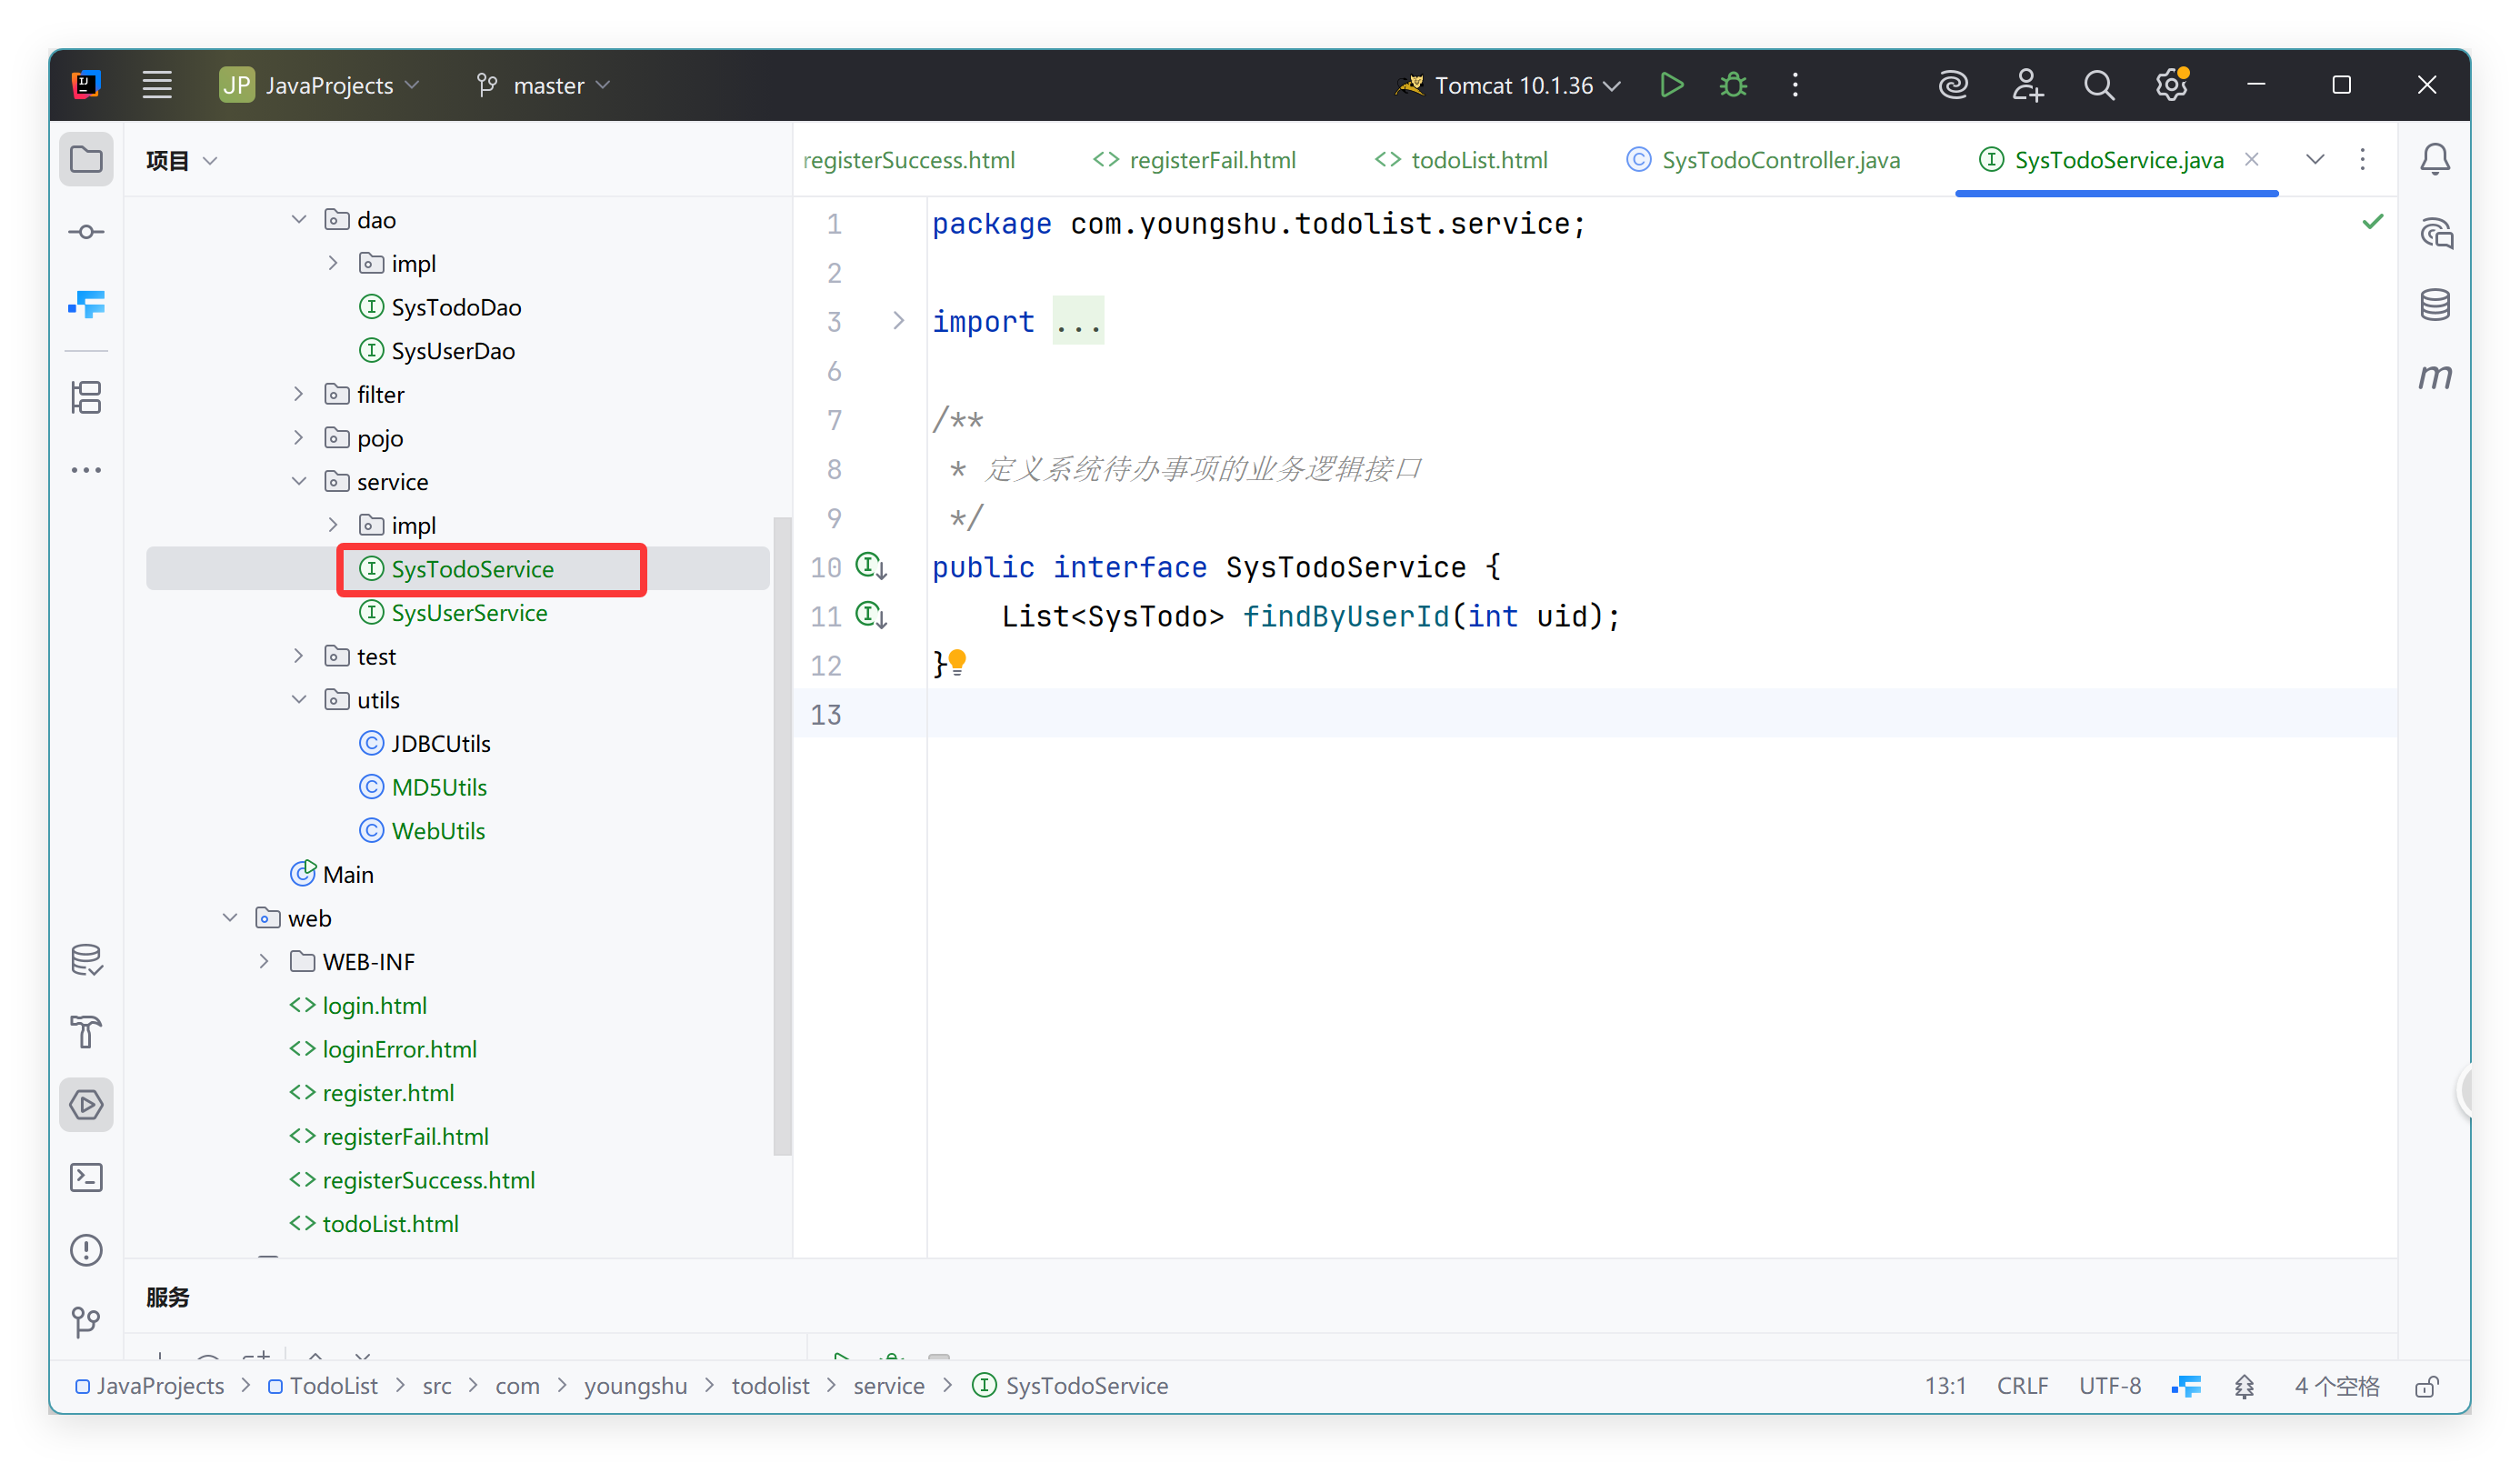The width and height of the screenshot is (2520, 1463).
Task: Switch to registerSuccess.html tab
Action: pos(908,160)
